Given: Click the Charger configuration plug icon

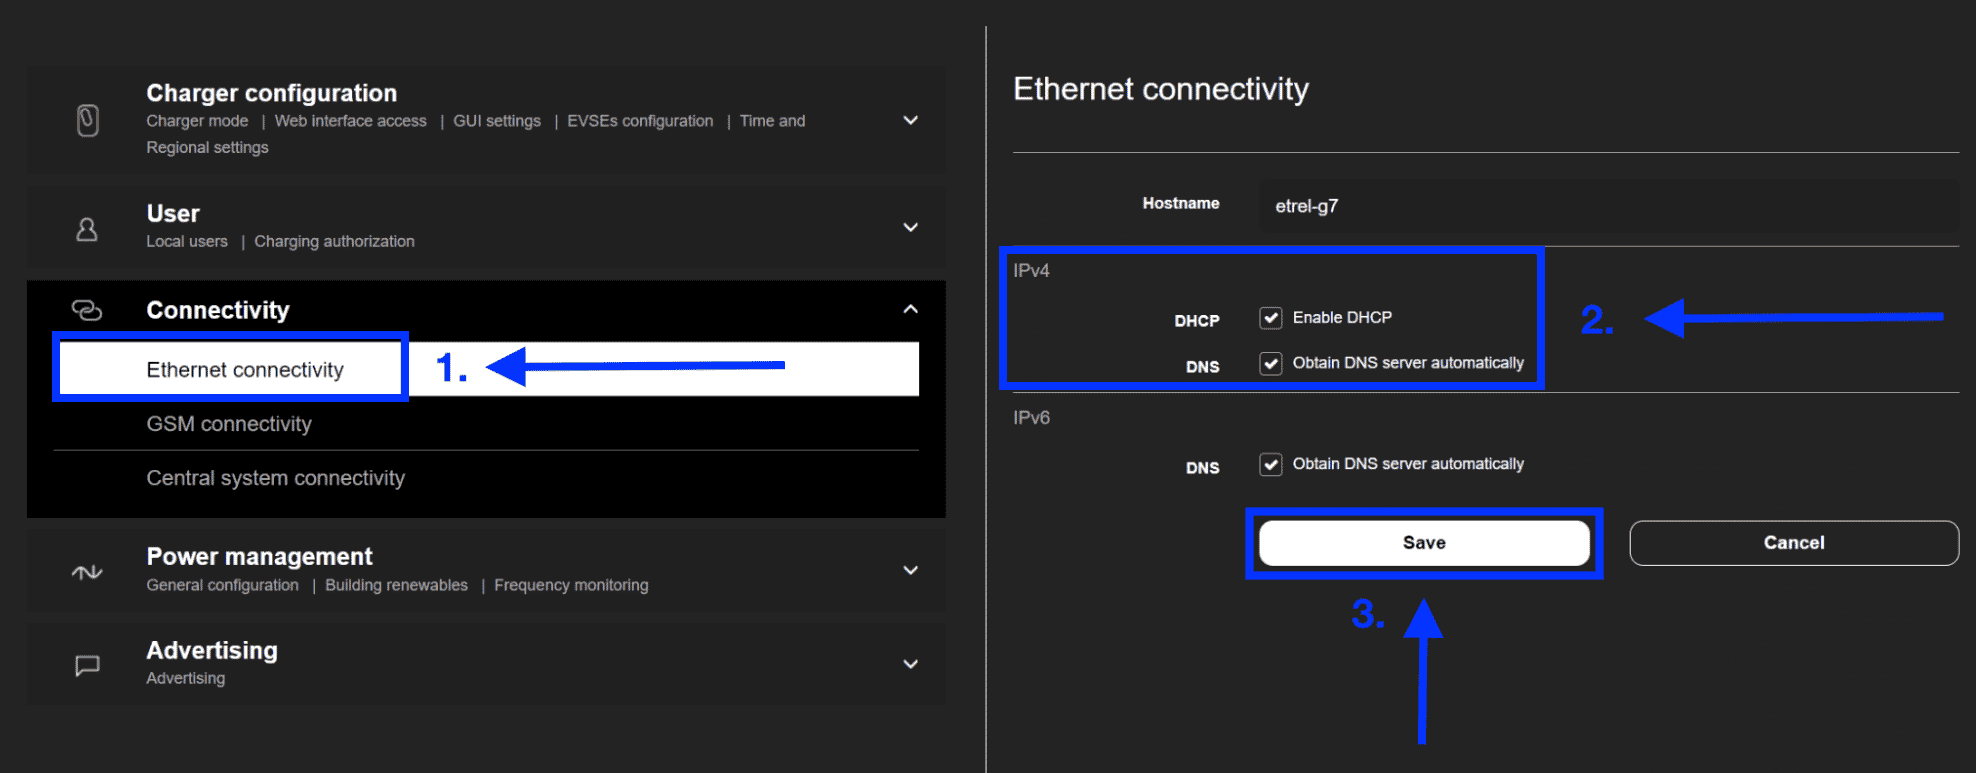Looking at the screenshot, I should 88,120.
